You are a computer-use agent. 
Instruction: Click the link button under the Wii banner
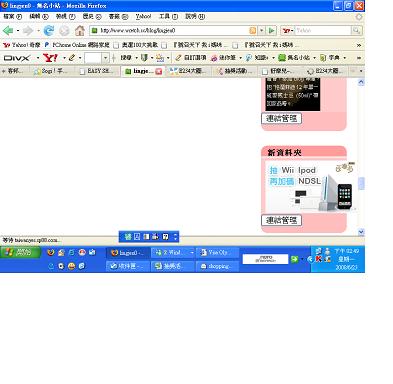pos(282,220)
